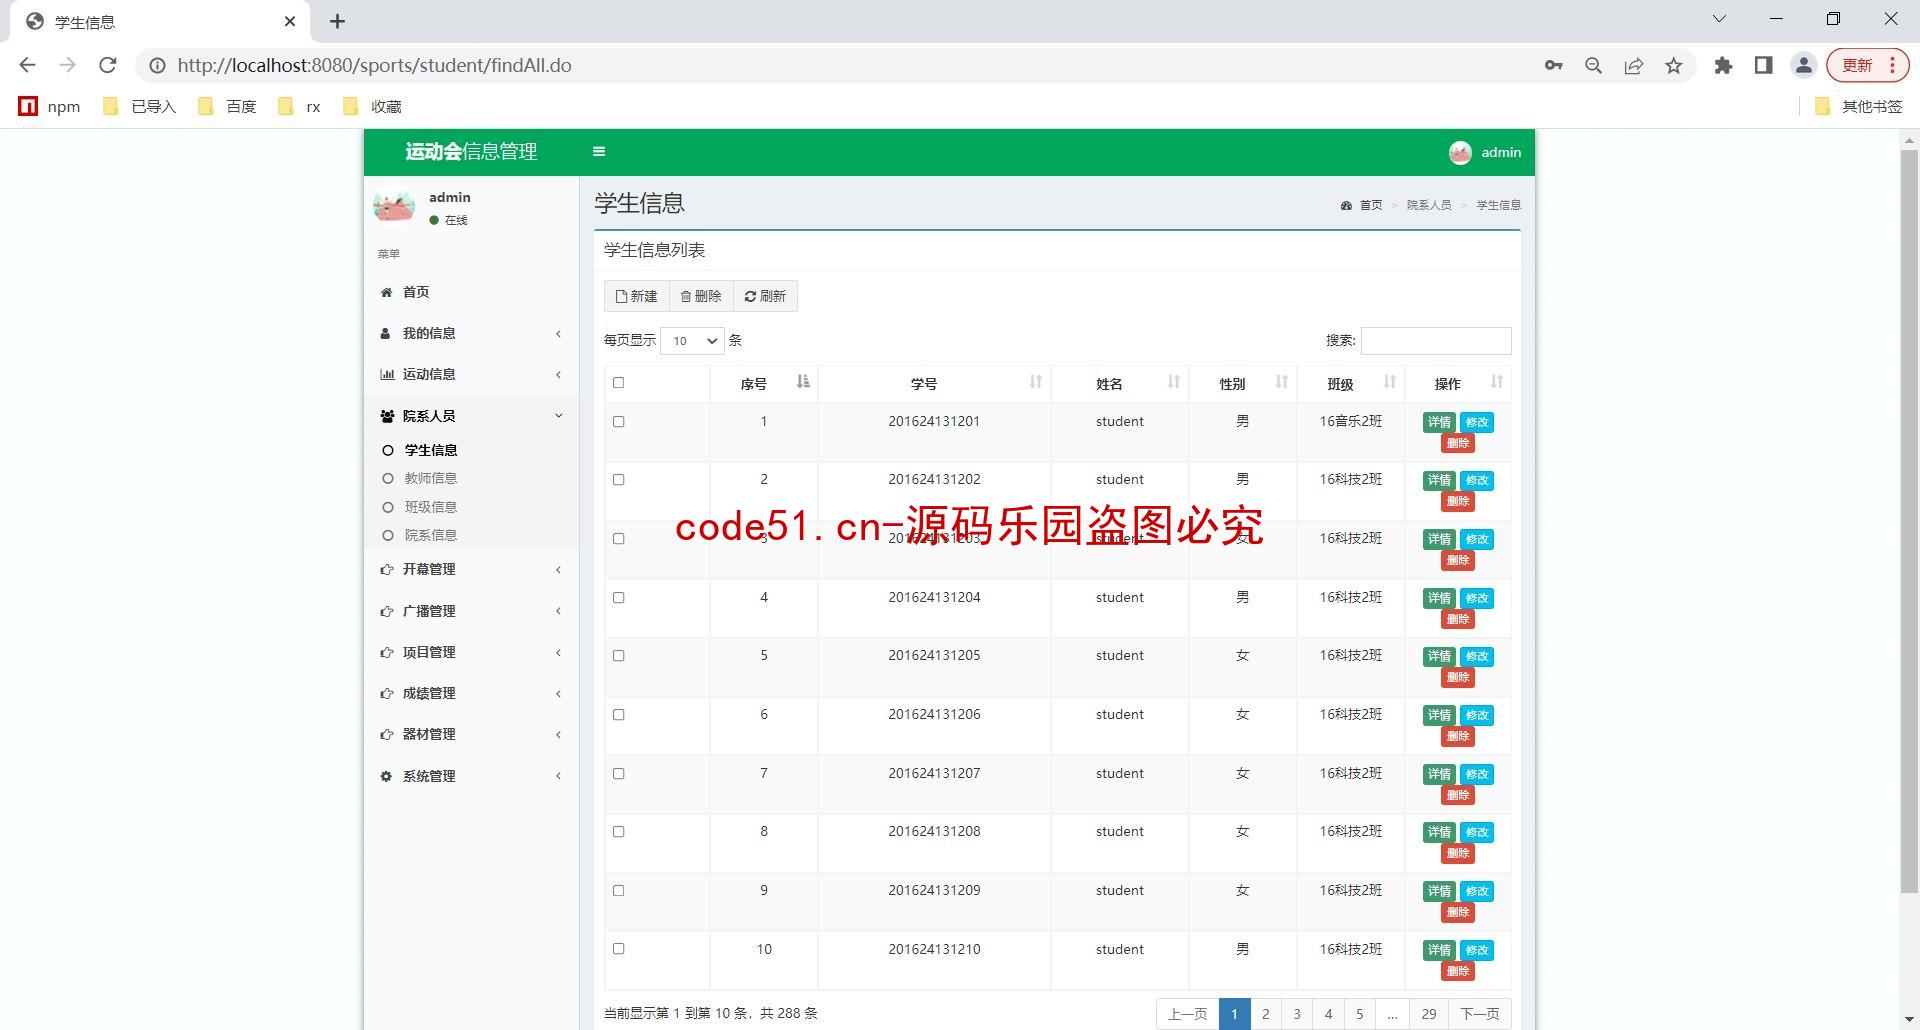Viewport: 1920px width, 1030px height.
Task: Click the 刷新 button
Action: (x=765, y=296)
